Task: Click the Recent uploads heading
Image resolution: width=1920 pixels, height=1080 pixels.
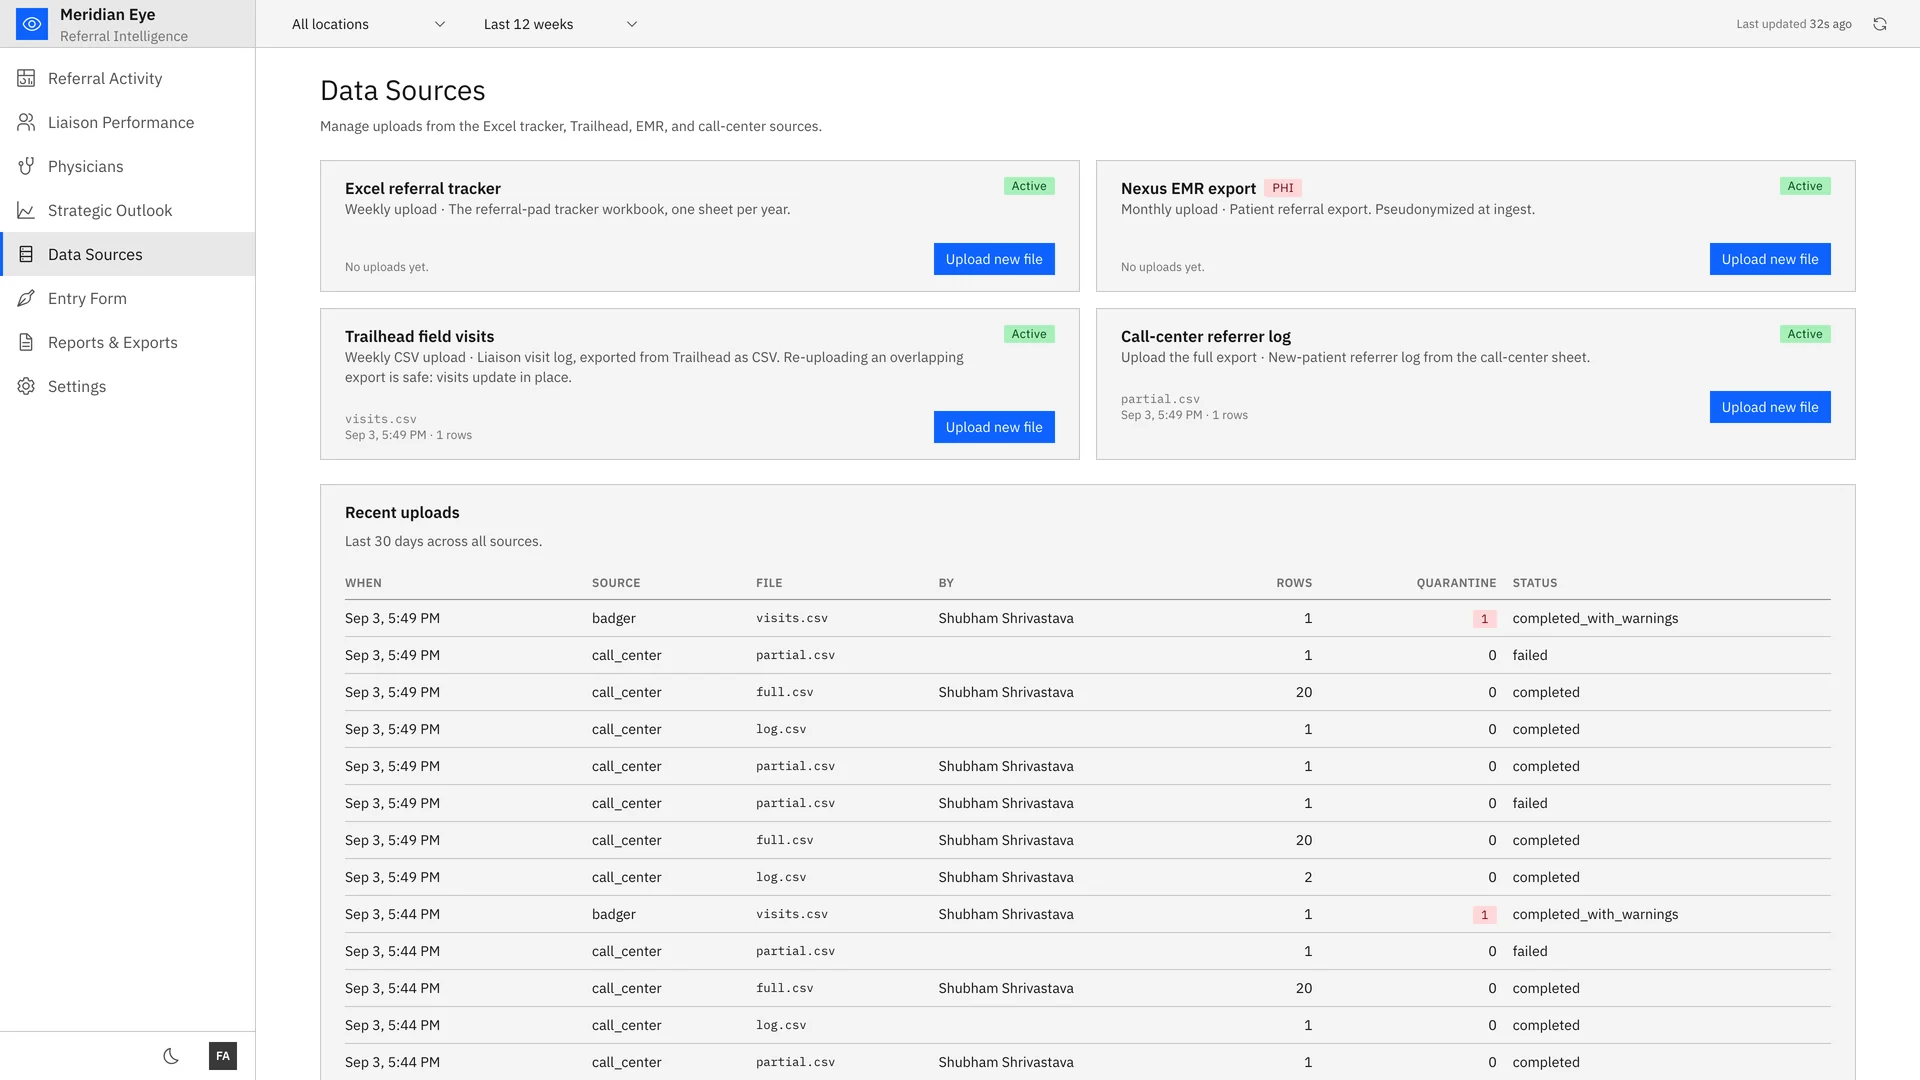Action: pyautogui.click(x=402, y=512)
